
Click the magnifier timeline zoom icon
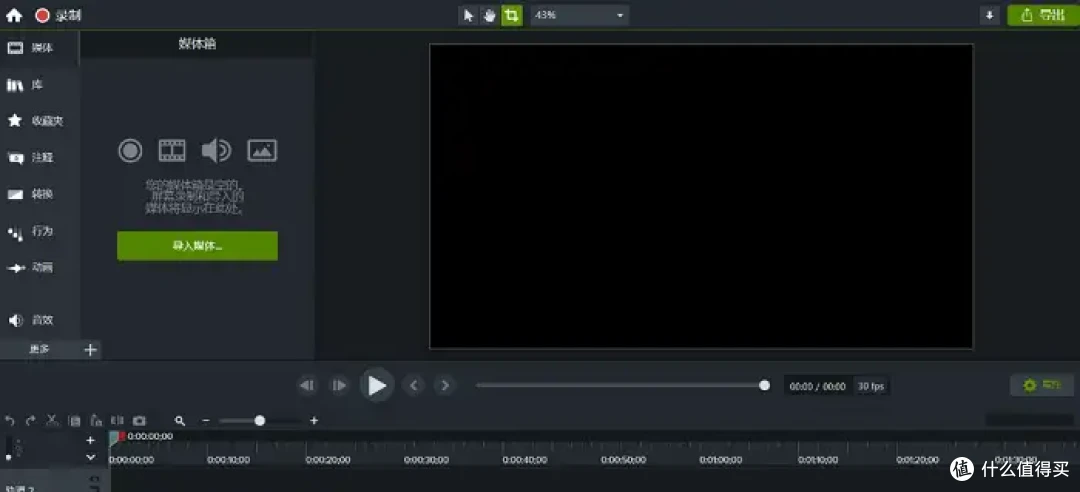tap(180, 420)
